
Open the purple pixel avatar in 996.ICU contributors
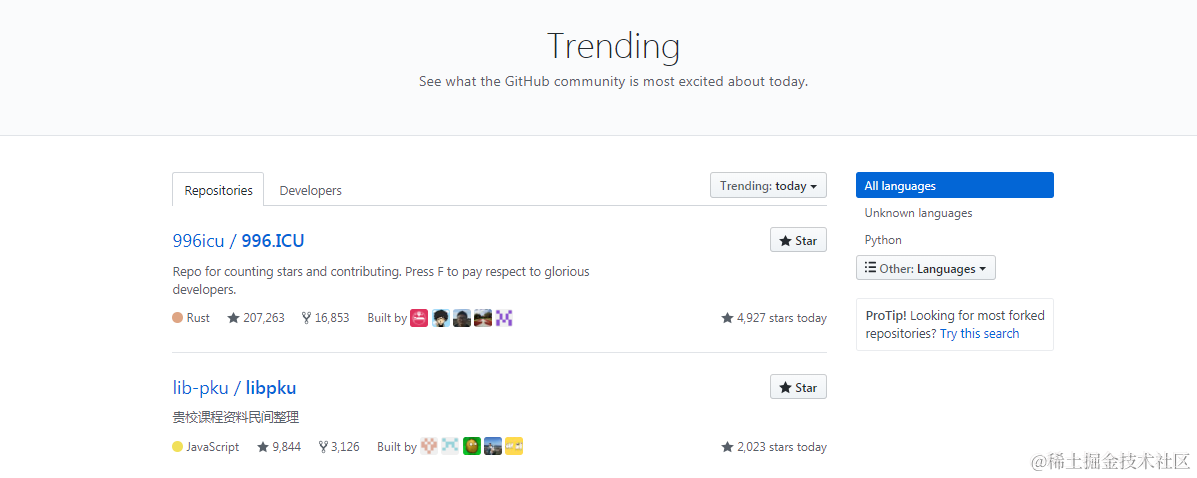point(504,318)
